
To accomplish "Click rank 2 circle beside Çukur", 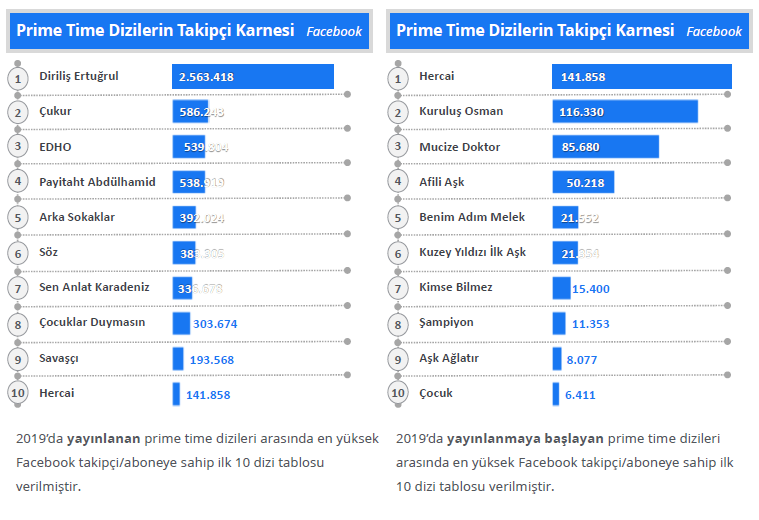I will click(18, 112).
